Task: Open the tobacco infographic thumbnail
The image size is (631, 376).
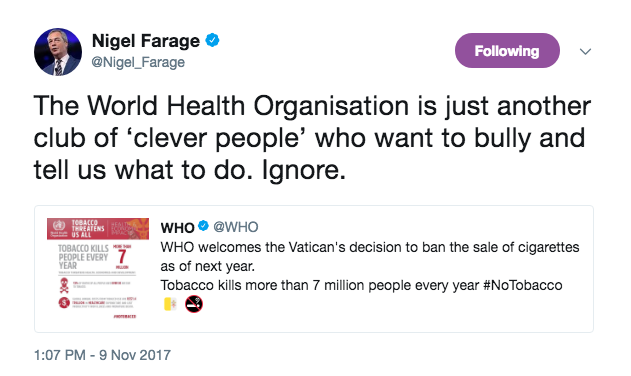Action: pyautogui.click(x=98, y=269)
